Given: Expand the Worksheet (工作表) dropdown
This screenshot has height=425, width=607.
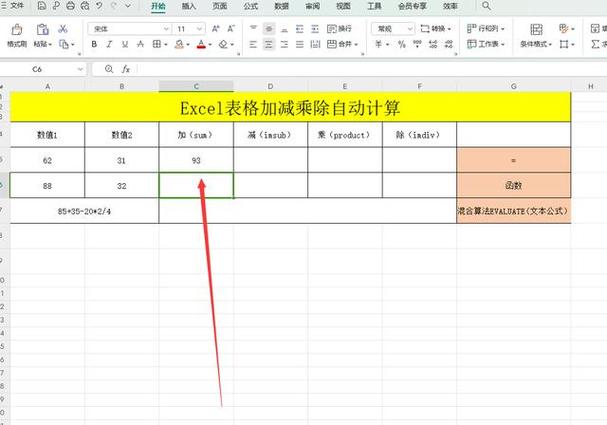Looking at the screenshot, I should coord(503,45).
